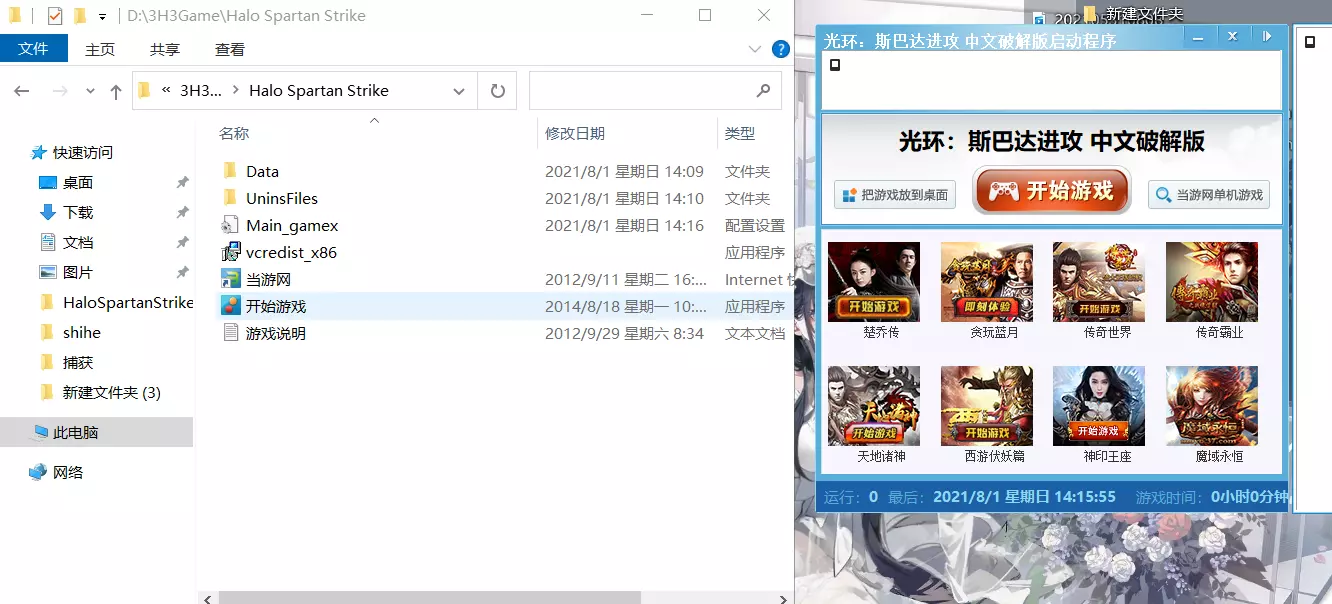Select the 游戏说明 text document icon
The height and width of the screenshot is (604, 1332).
tap(230, 333)
